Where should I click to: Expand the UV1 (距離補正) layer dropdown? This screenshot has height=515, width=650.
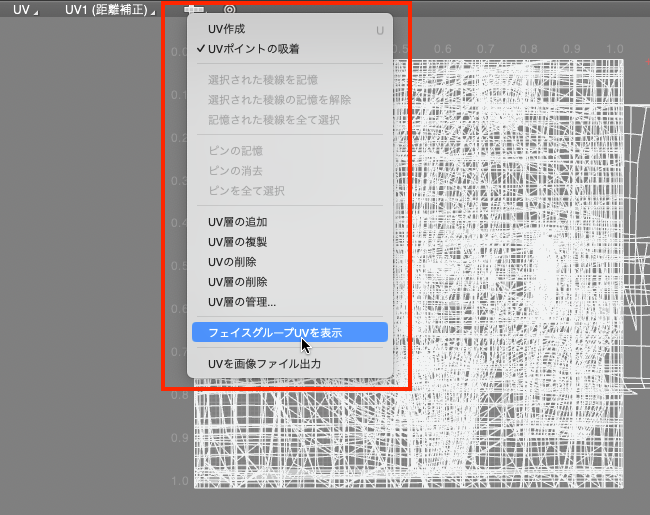(110, 9)
